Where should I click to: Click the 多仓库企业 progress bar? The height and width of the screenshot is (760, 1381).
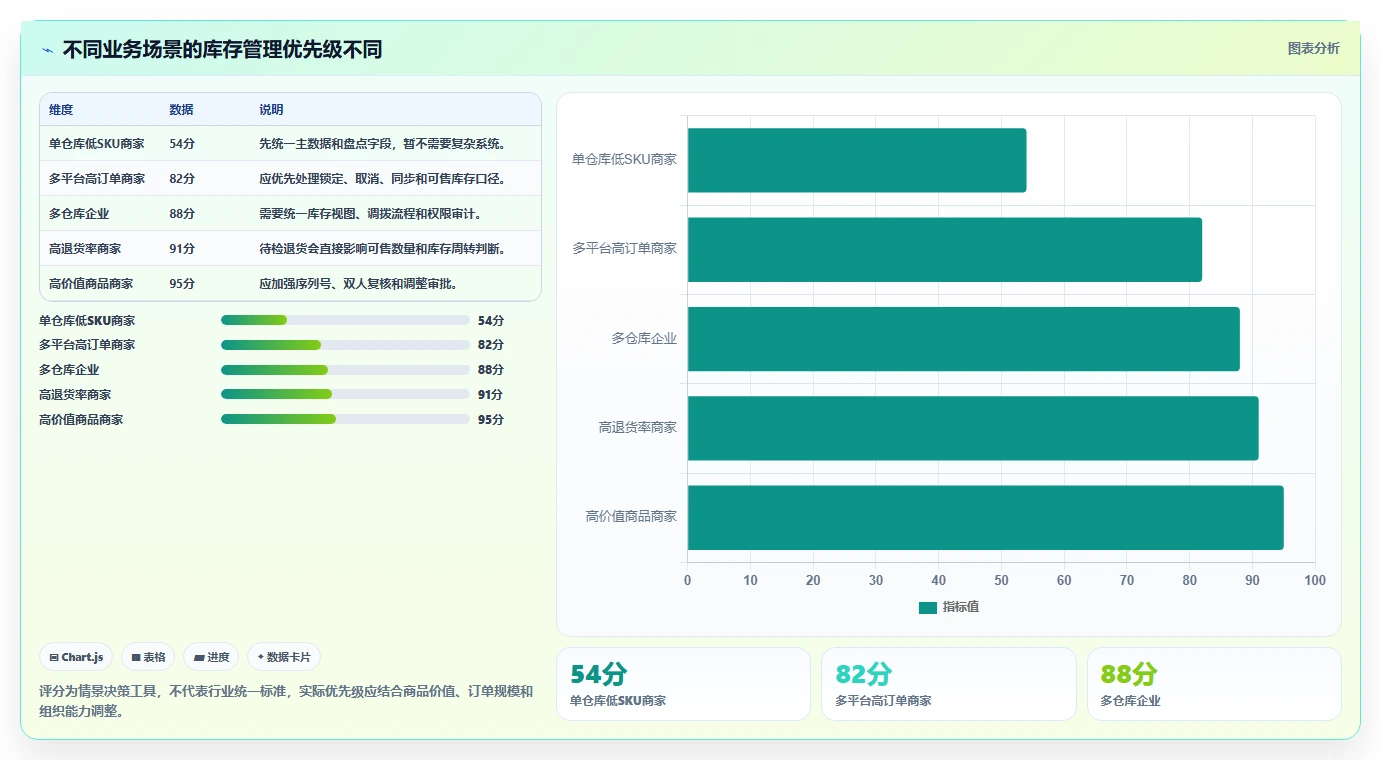345,370
